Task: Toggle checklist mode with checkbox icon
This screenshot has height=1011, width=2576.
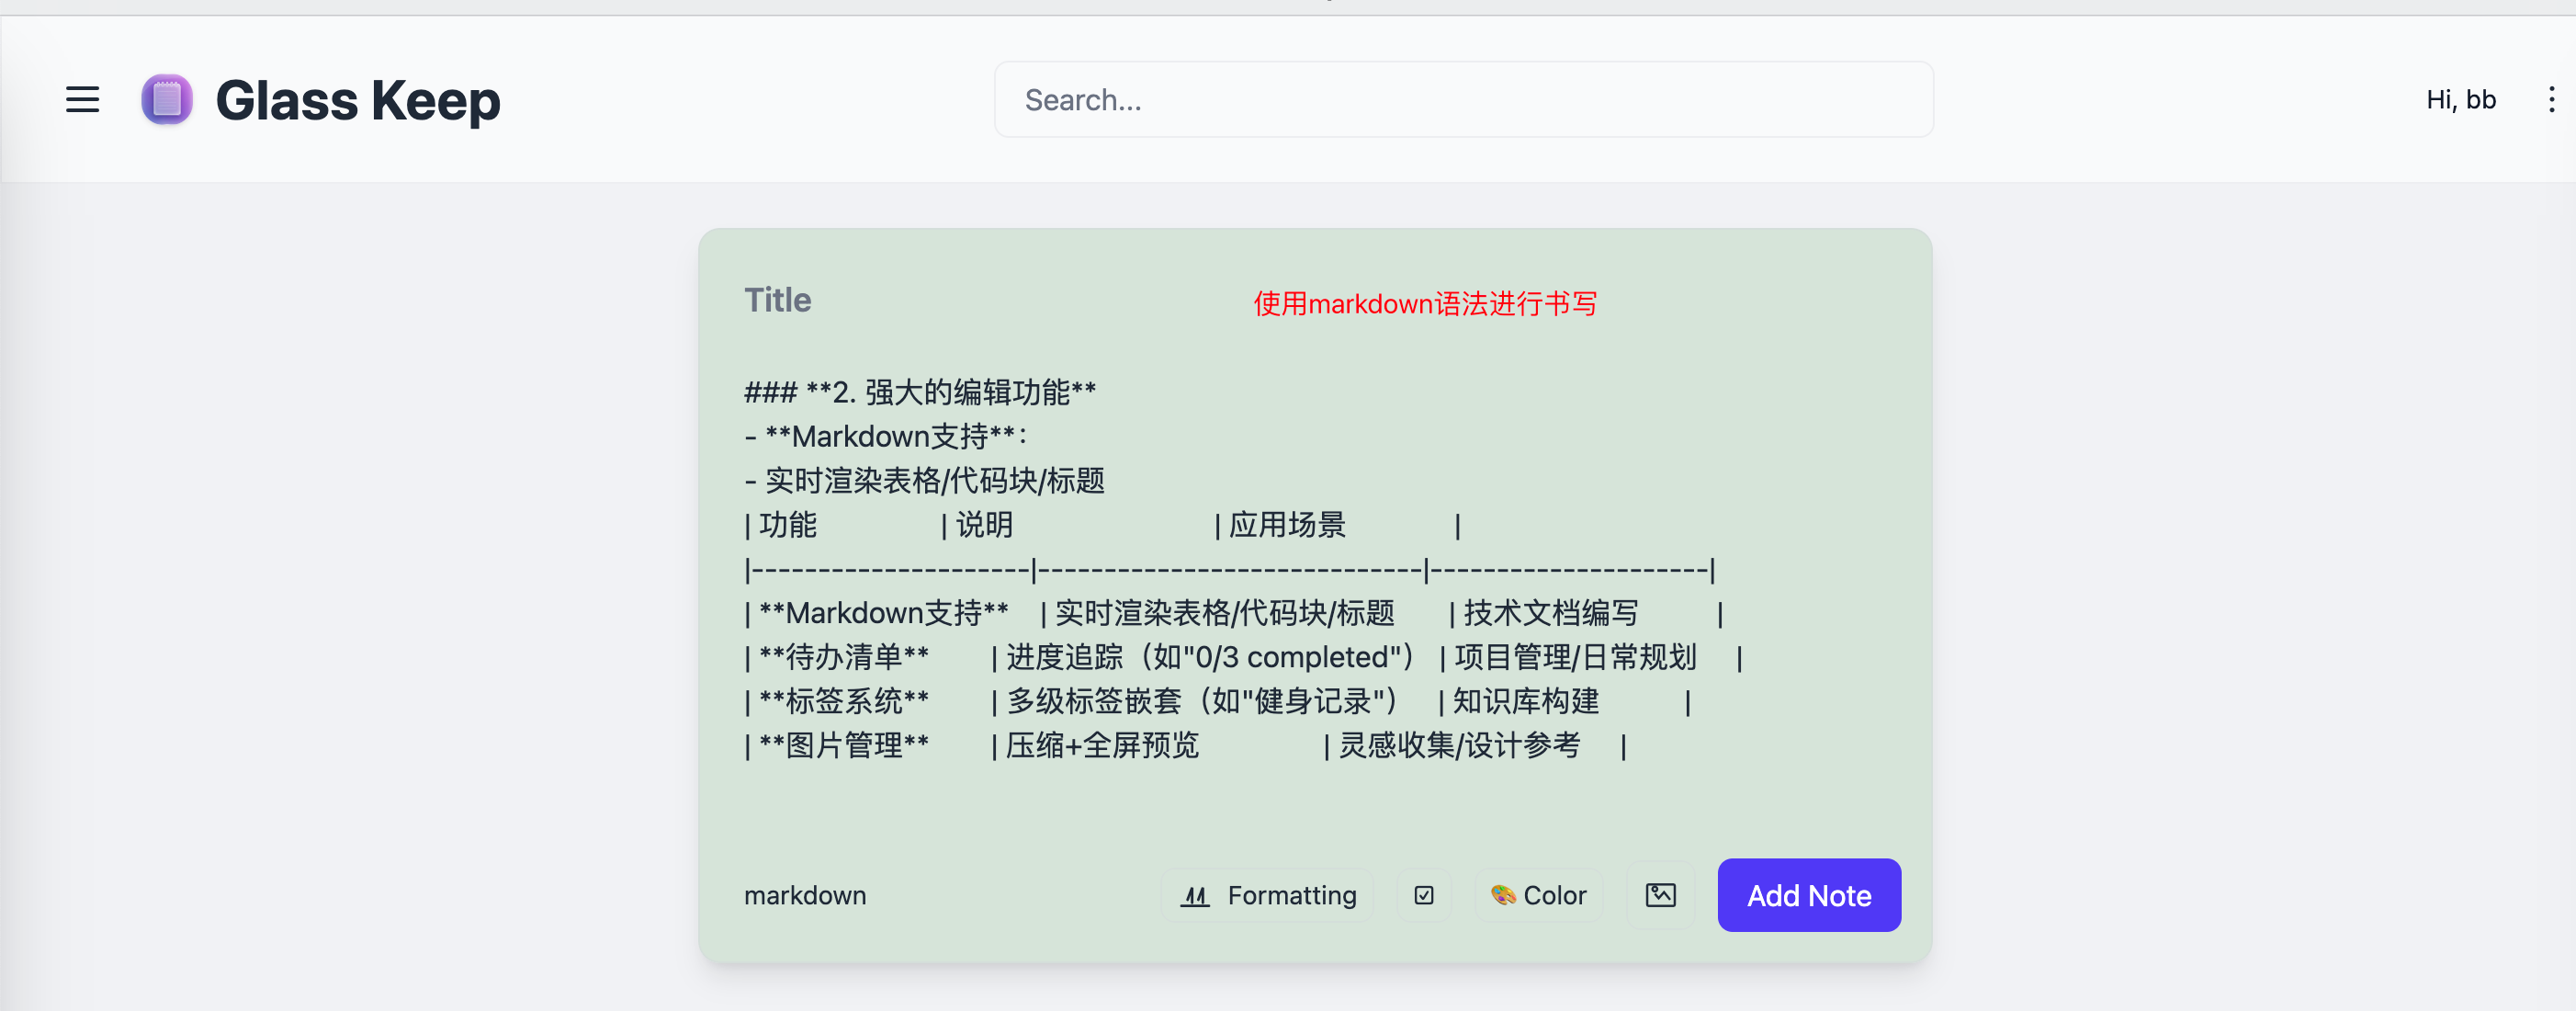Action: point(1424,895)
